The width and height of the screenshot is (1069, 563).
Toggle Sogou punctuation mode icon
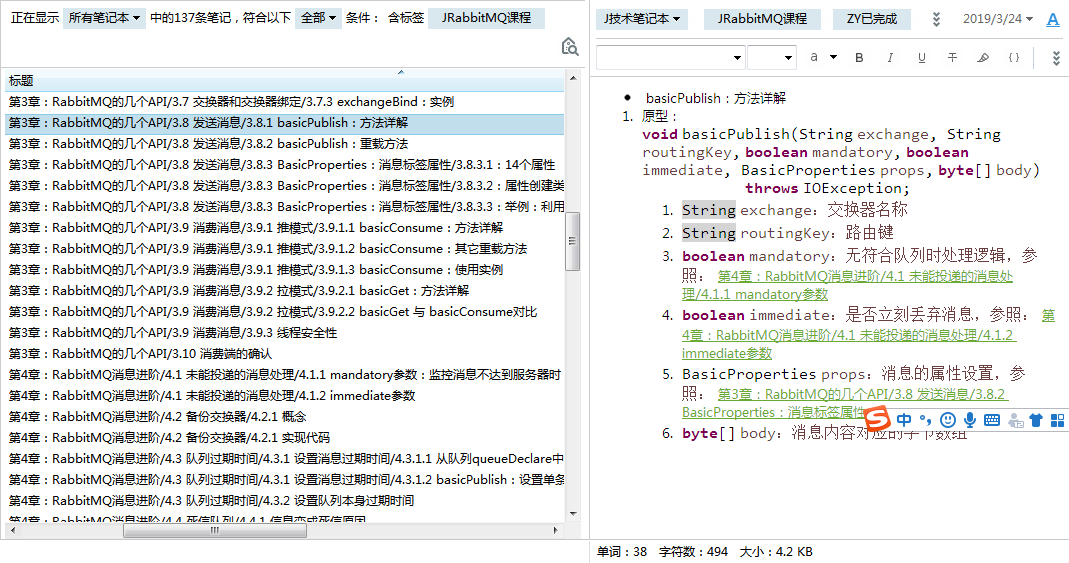(925, 420)
